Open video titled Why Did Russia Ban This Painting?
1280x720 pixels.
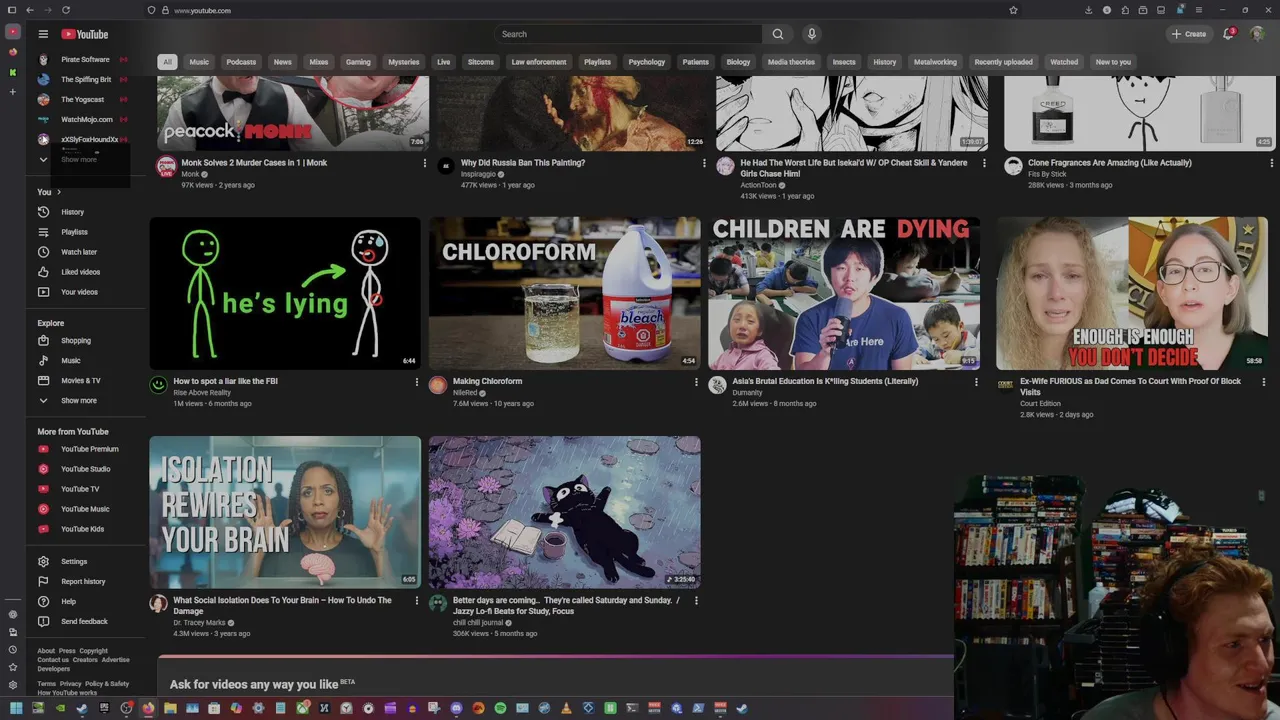(523, 163)
